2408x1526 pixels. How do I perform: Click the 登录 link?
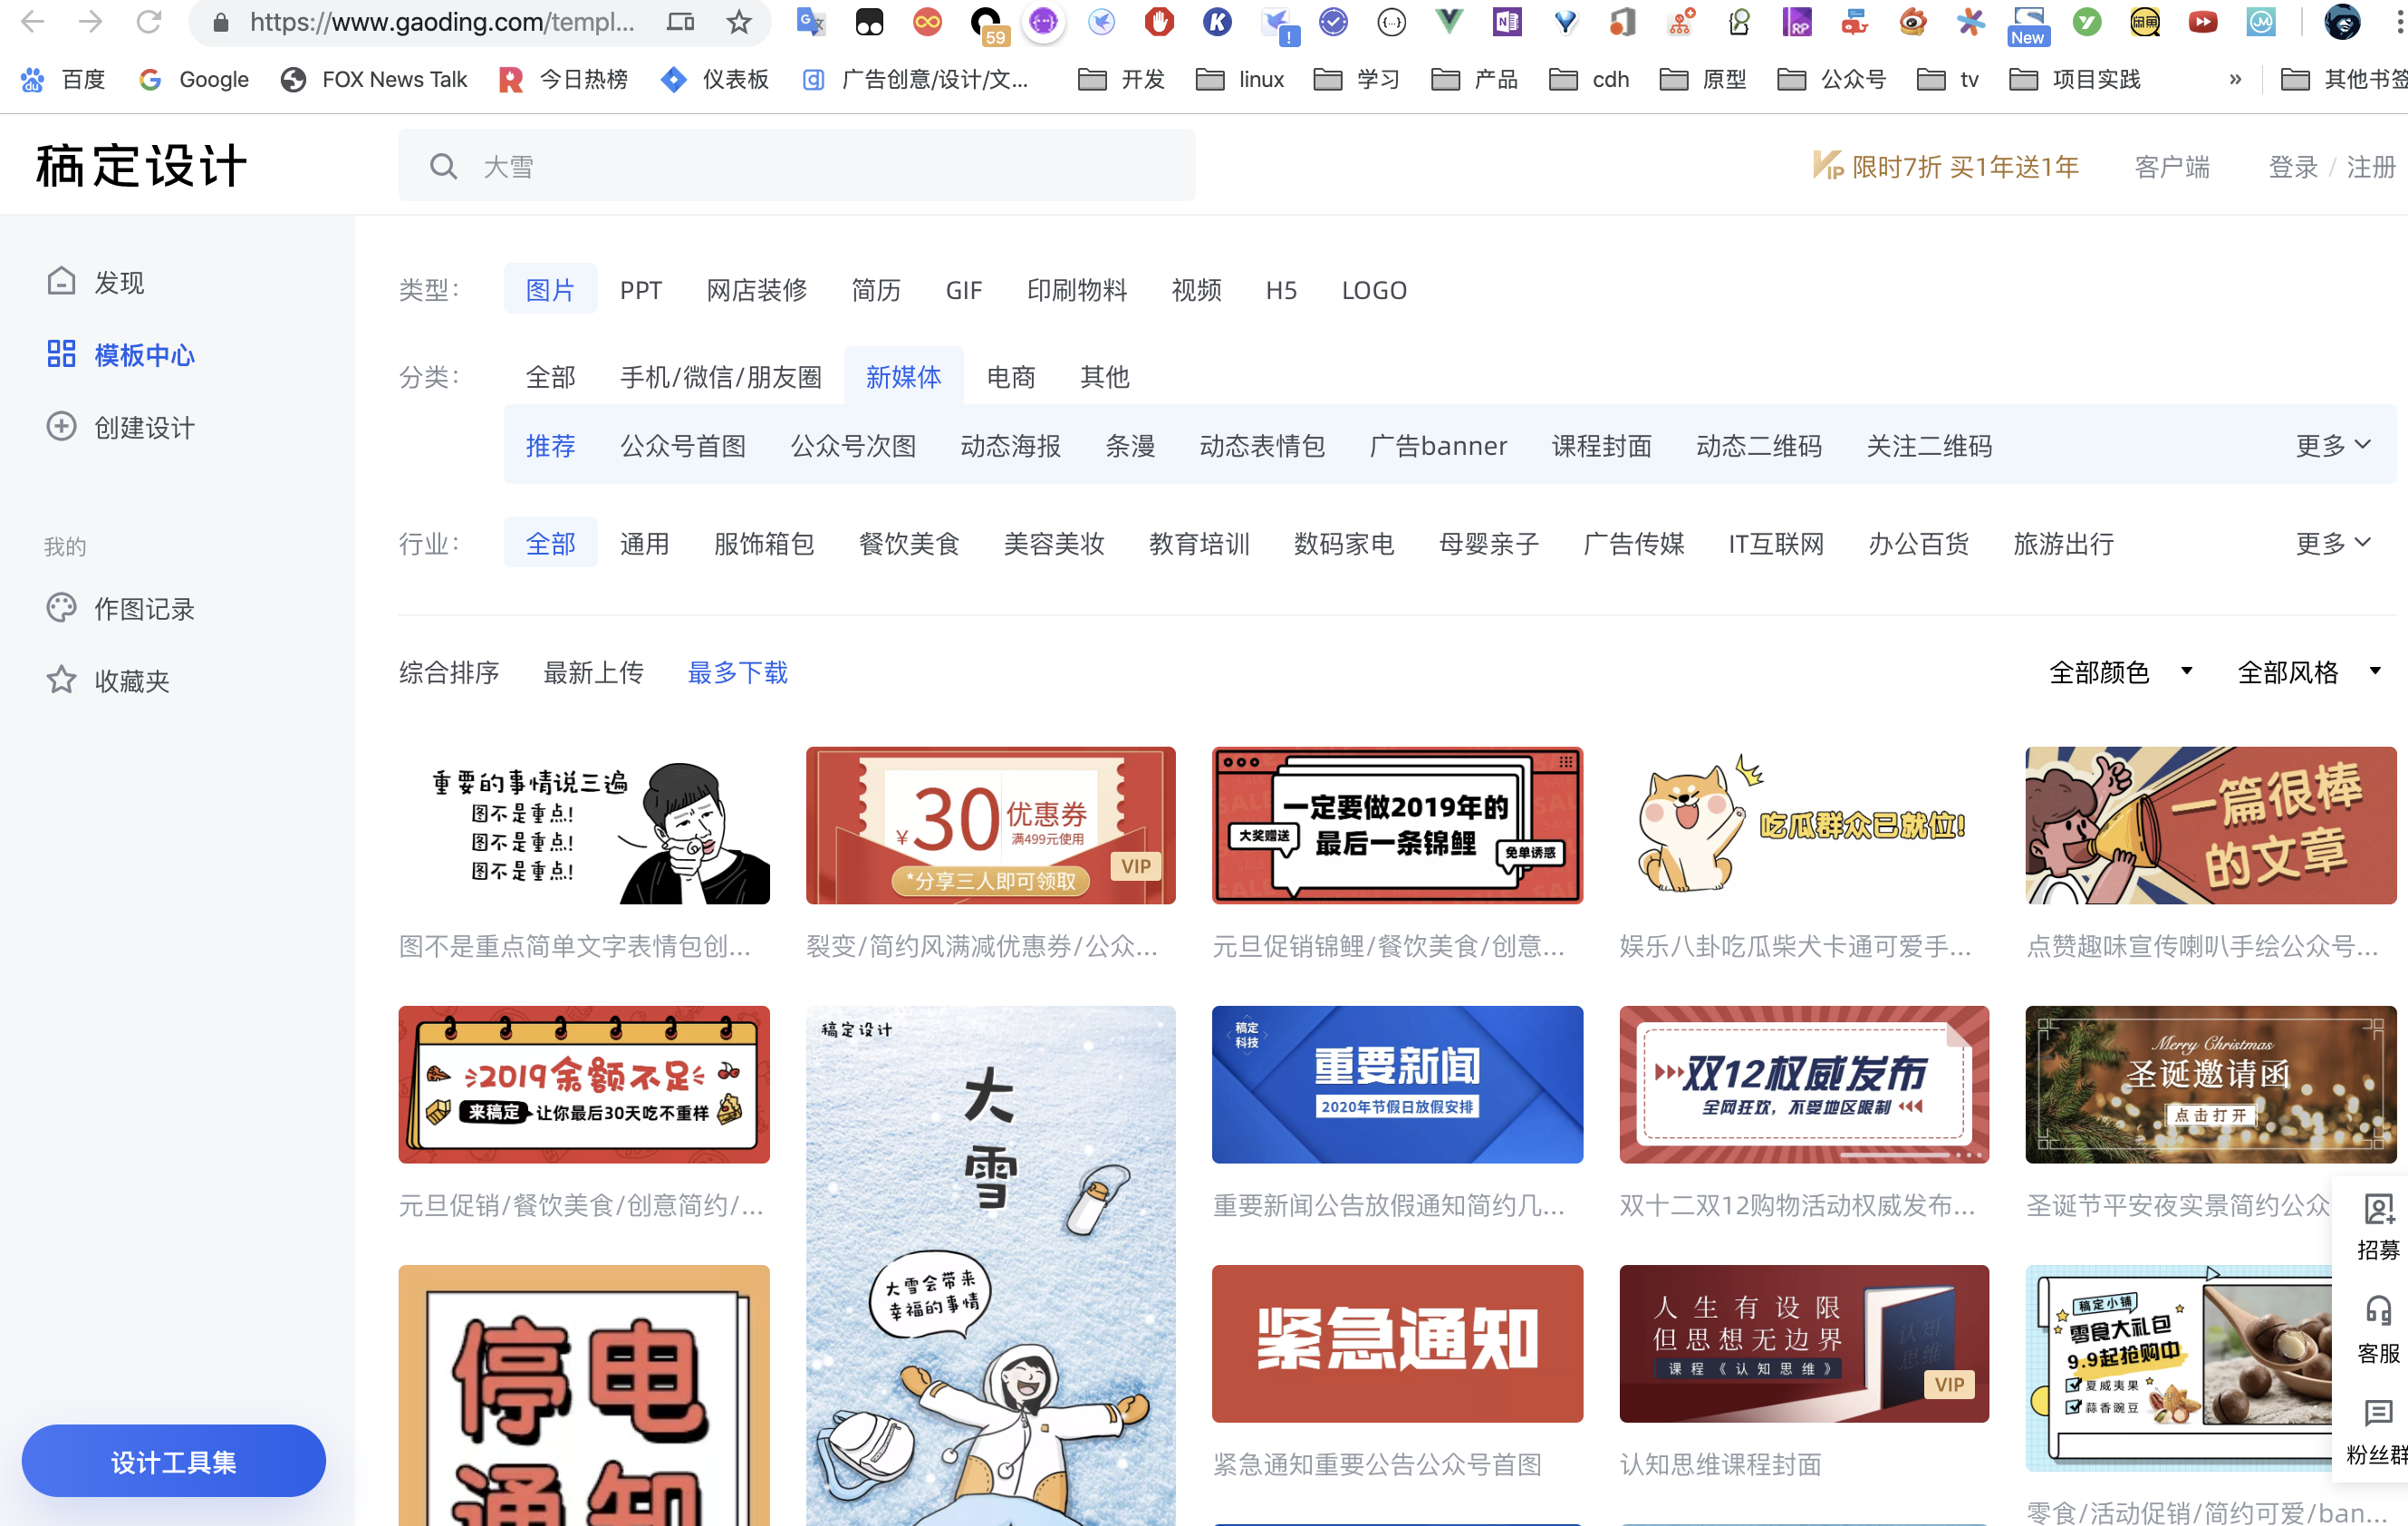[2292, 167]
